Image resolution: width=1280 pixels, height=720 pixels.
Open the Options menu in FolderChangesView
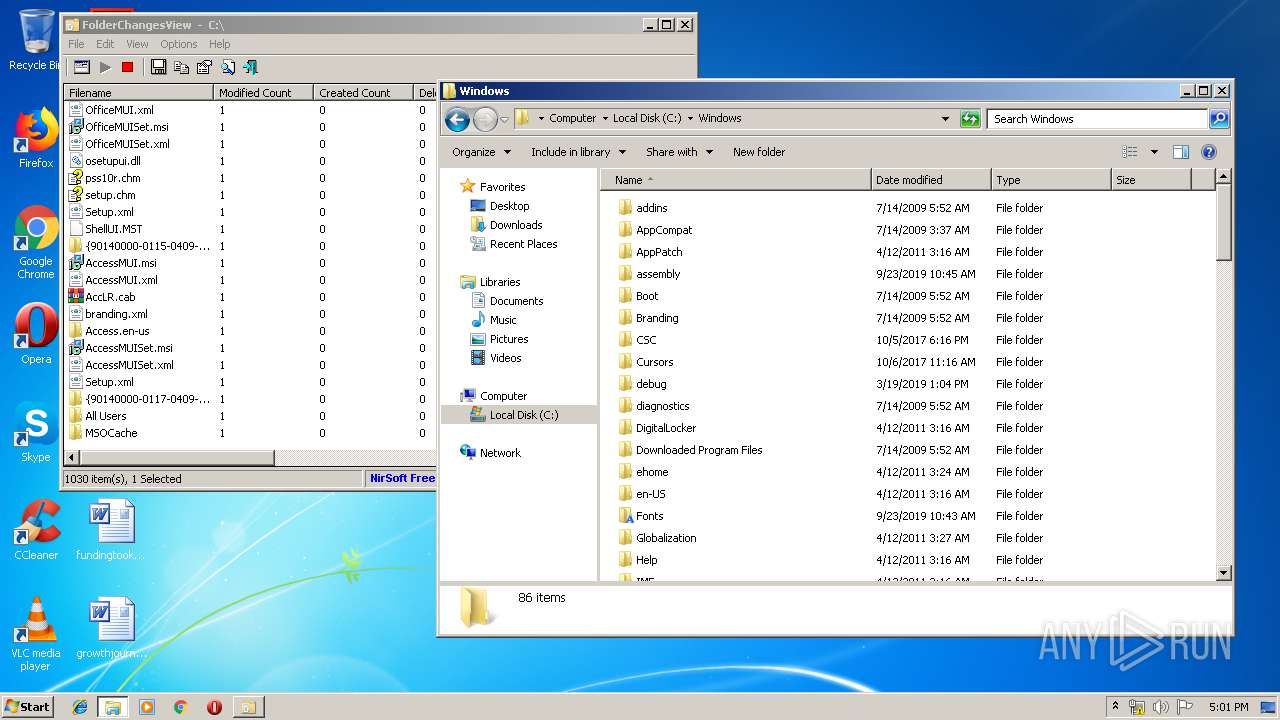(179, 44)
